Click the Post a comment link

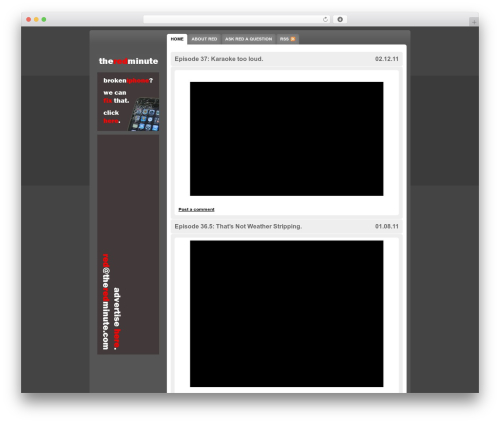(x=196, y=209)
